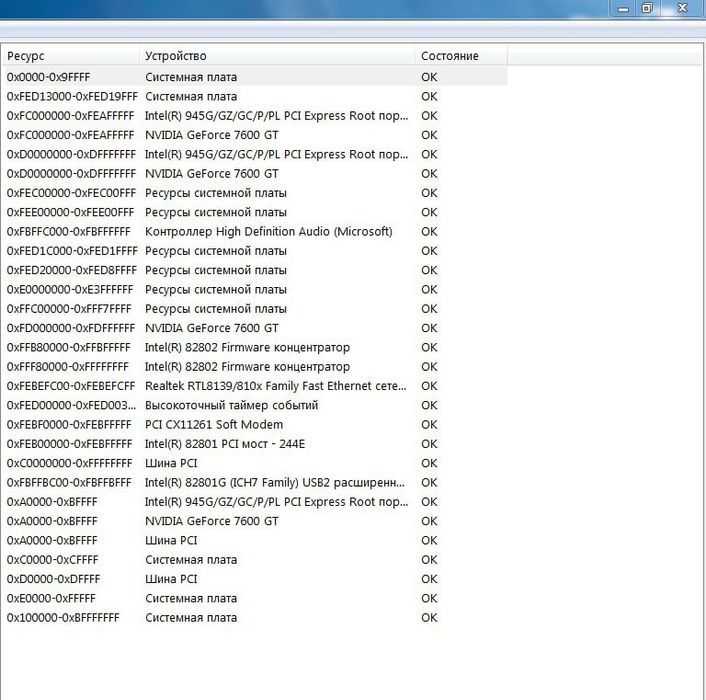706x700 pixels.
Task: Select the 0x100000-0xBFFFFFFF resource entry
Action: coord(63,618)
